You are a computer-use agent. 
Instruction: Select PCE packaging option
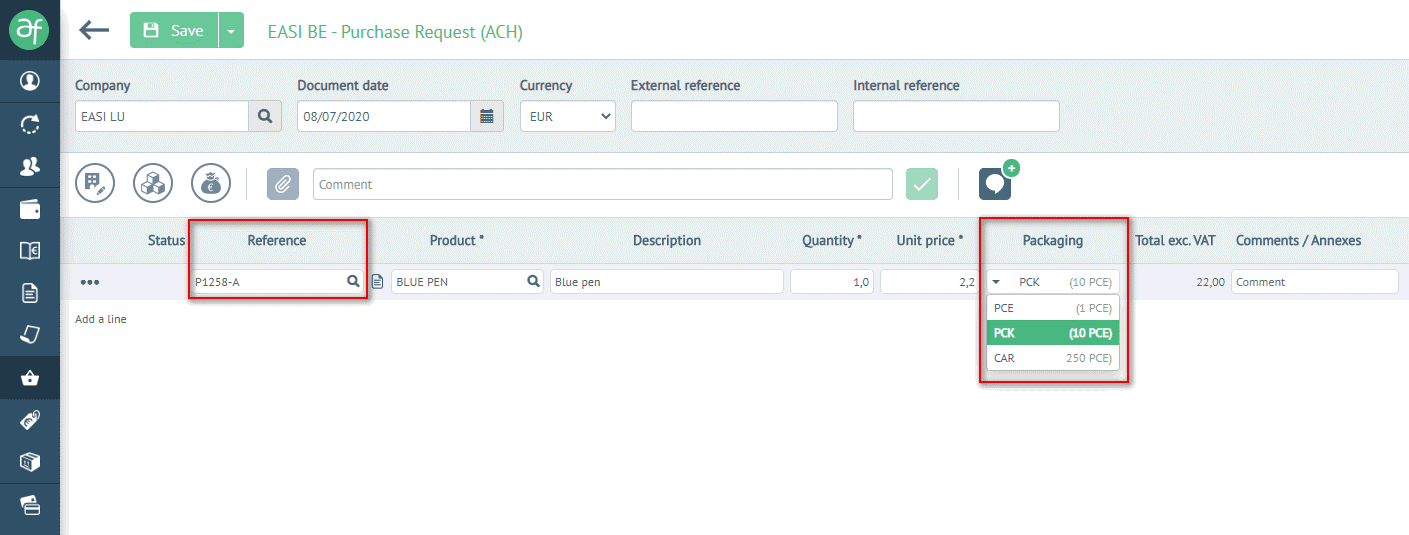[x=1052, y=308]
